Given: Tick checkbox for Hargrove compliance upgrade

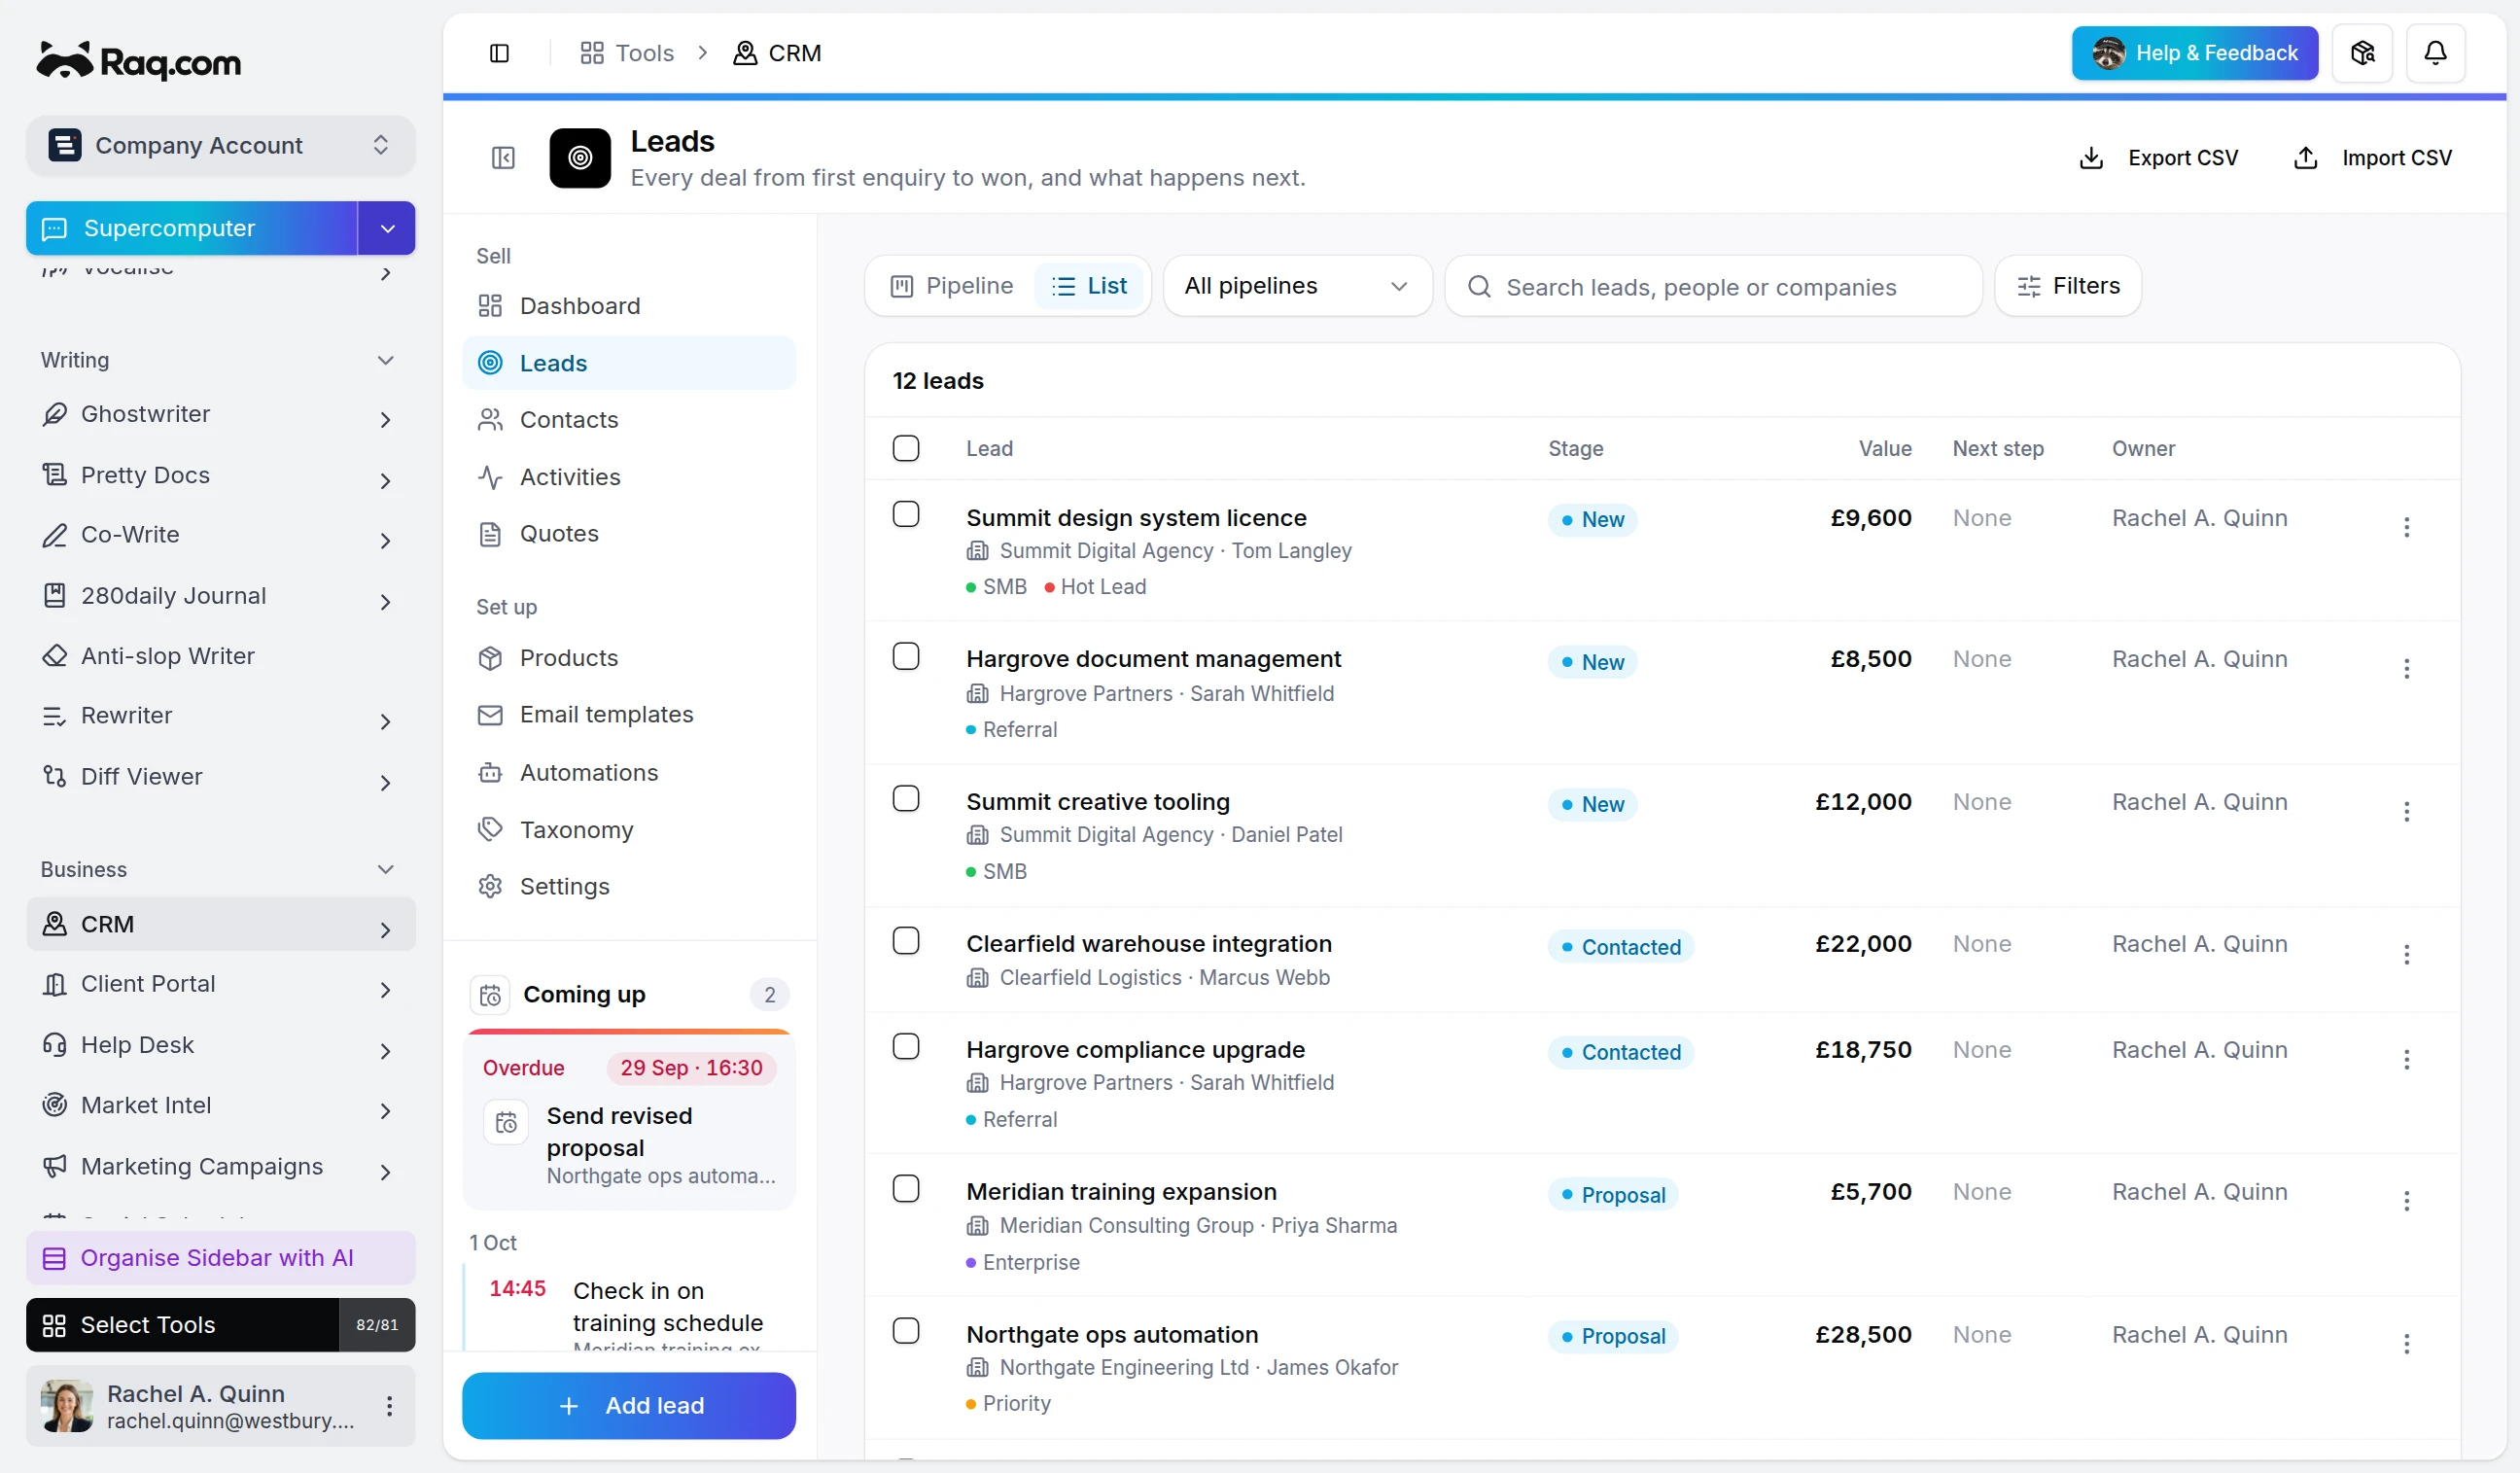Looking at the screenshot, I should pos(906,1046).
